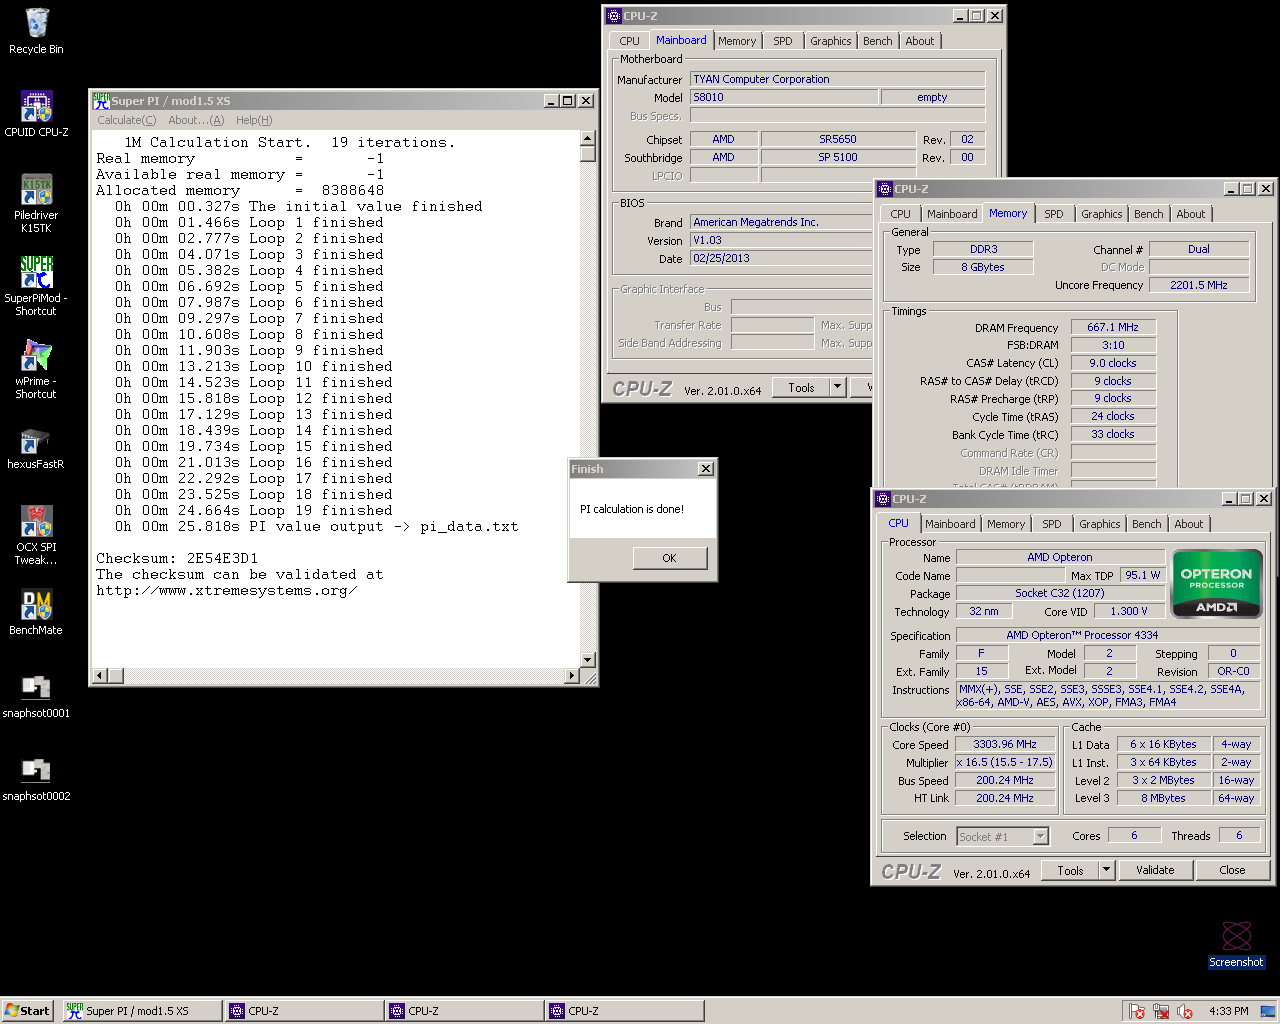This screenshot has height=1024, width=1280.
Task: Click the CPU tab CPU-Z window title icon
Action: (883, 499)
